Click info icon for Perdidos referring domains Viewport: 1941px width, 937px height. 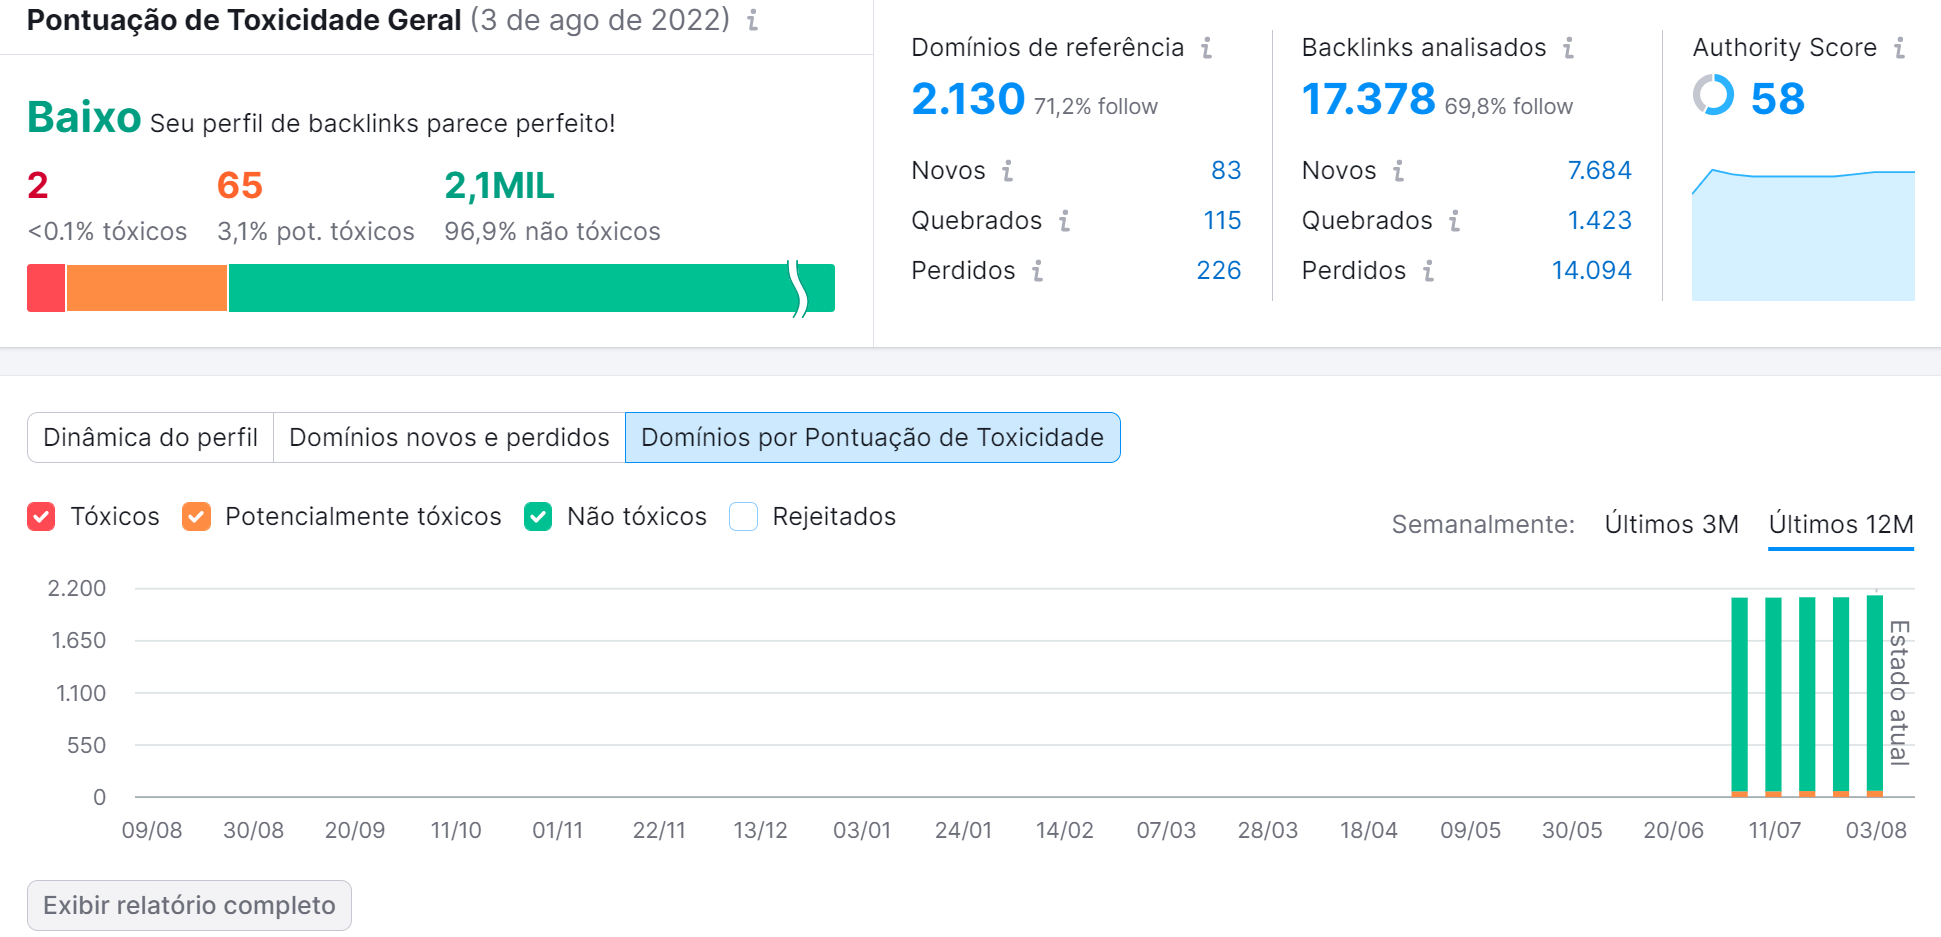(x=1038, y=271)
